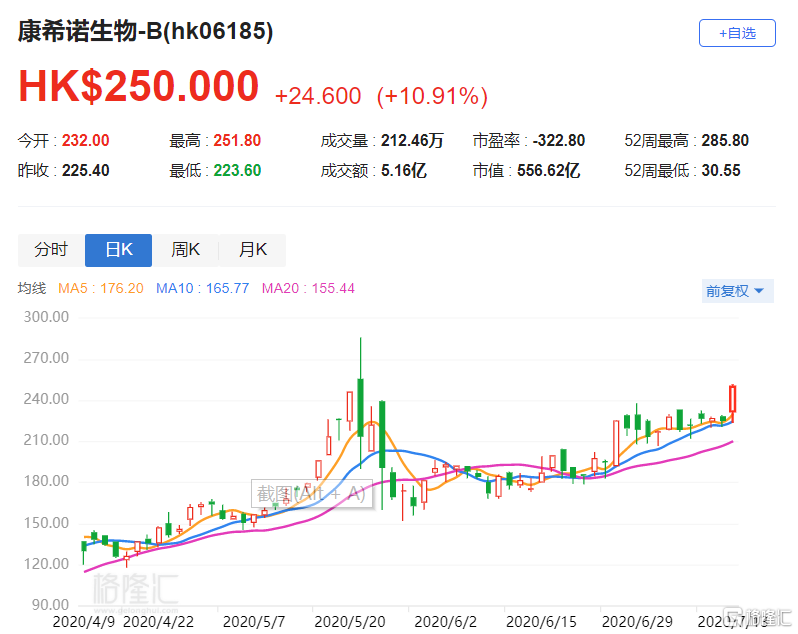Toggle the MA5 moving average line
798x634 pixels.
pyautogui.click(x=101, y=289)
